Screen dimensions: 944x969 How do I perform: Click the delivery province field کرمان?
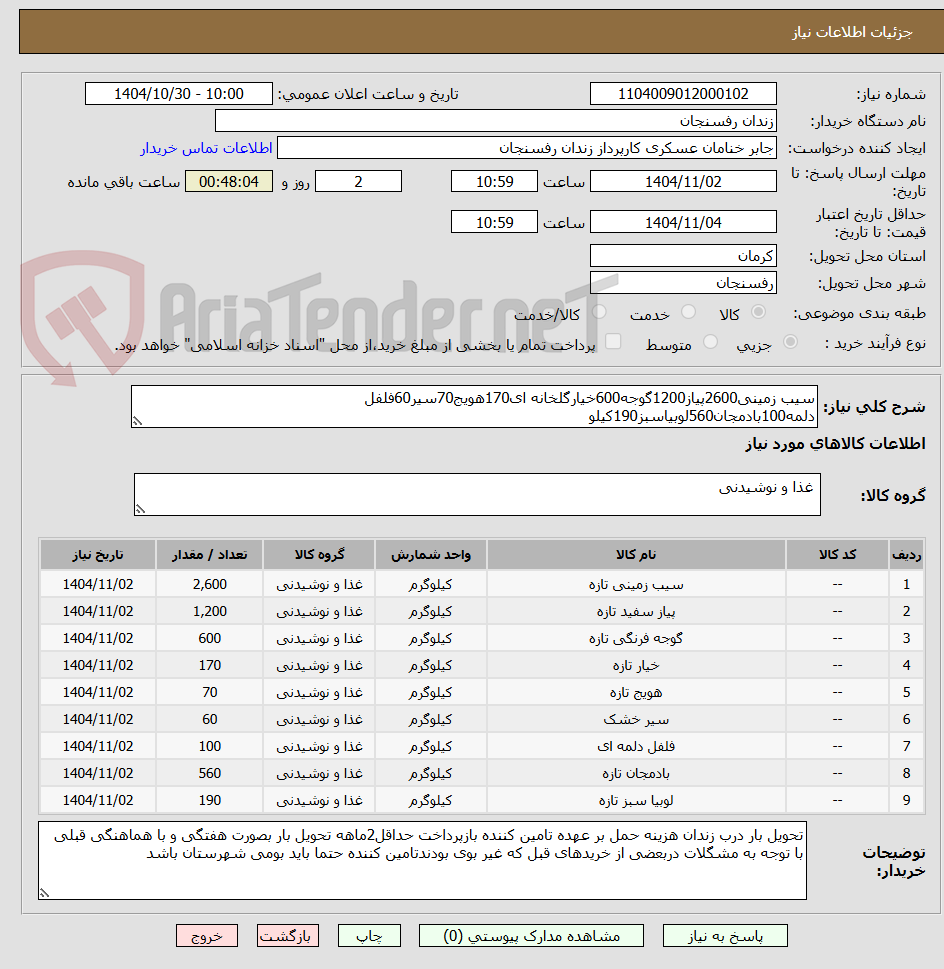pos(683,256)
